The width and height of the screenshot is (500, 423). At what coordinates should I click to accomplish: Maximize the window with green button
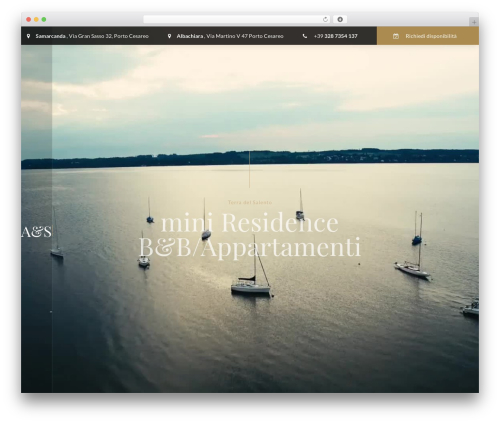[x=44, y=19]
